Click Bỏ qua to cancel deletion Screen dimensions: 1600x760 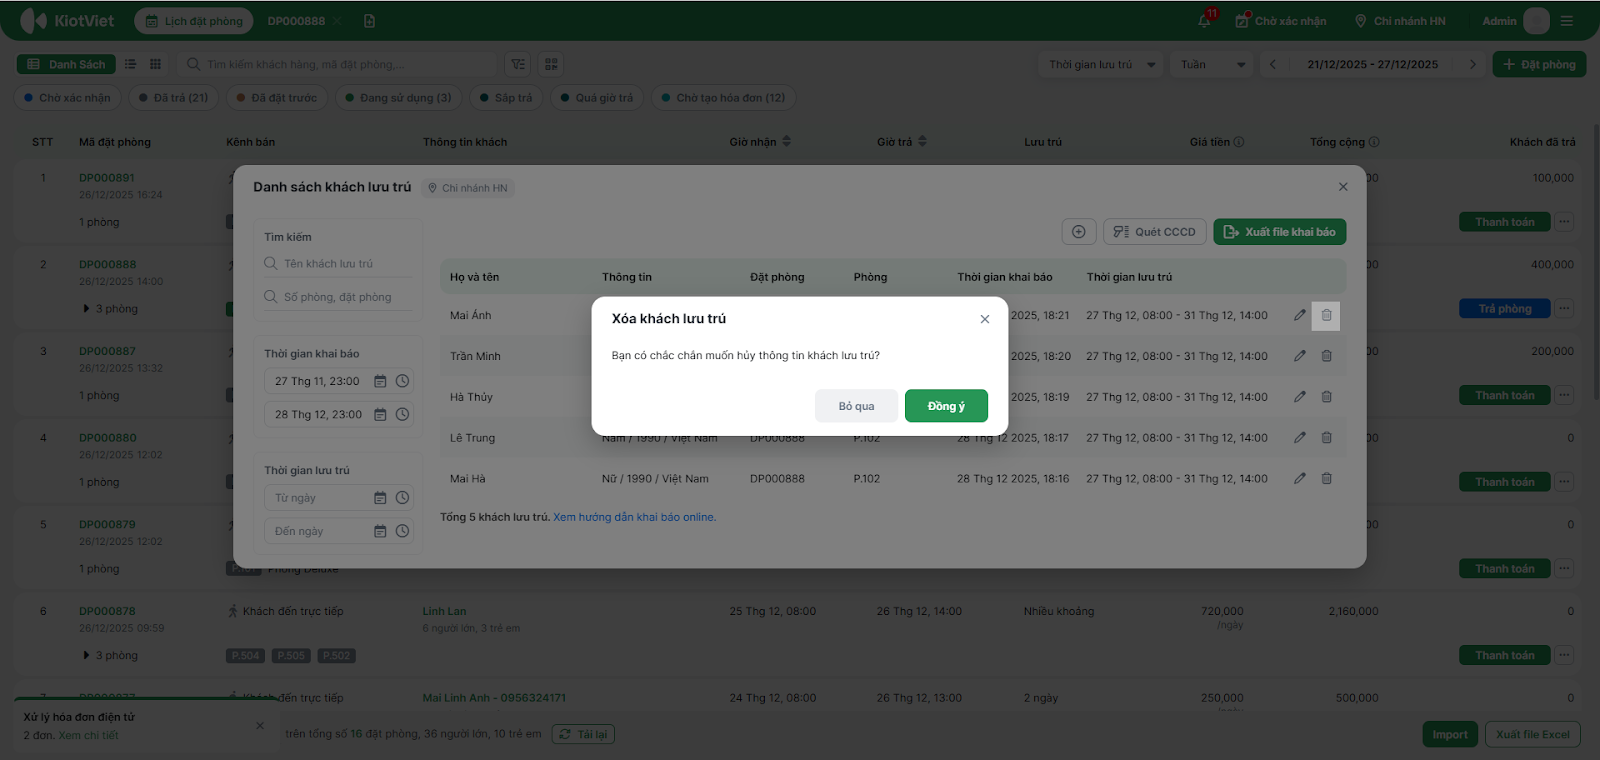[x=856, y=406]
